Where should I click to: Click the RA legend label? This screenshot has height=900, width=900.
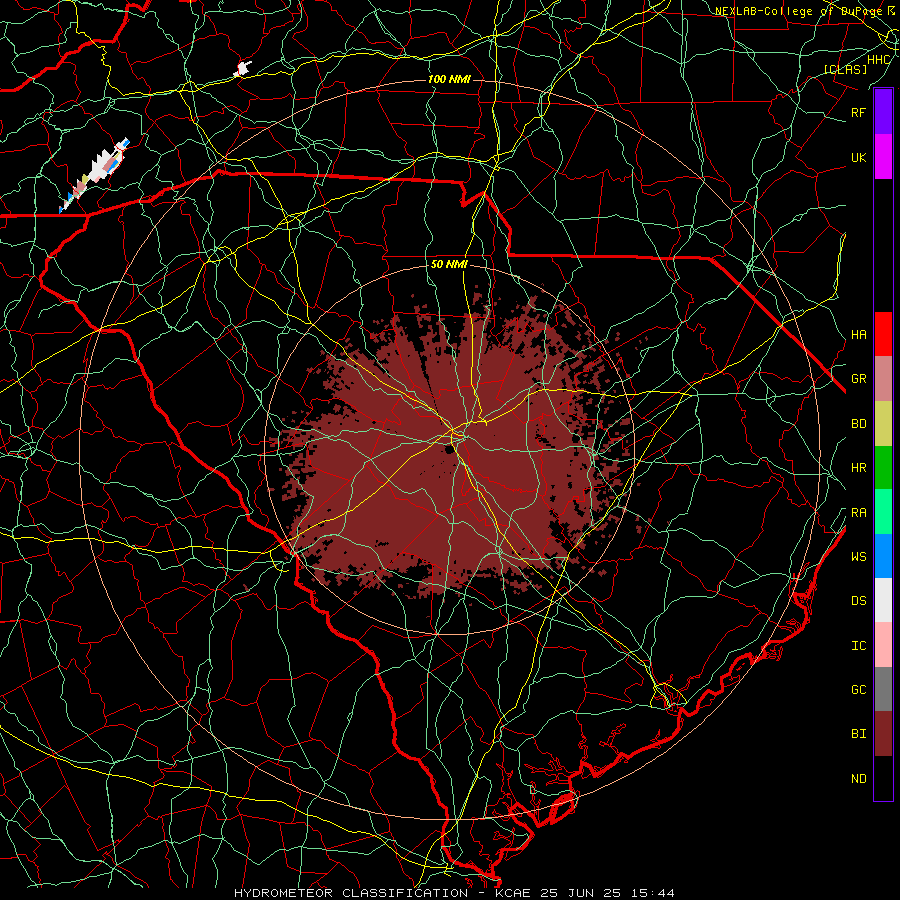click(x=858, y=513)
